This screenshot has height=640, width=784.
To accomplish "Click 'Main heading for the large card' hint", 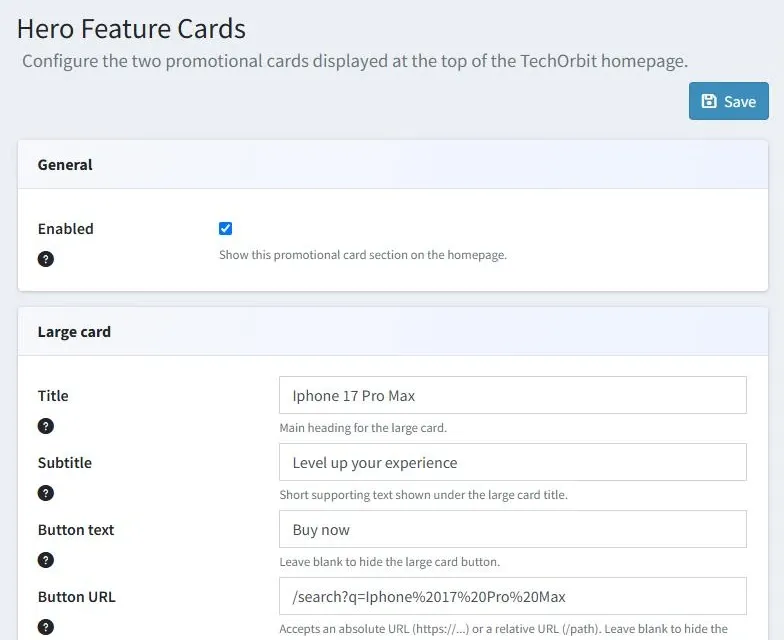I will pyautogui.click(x=363, y=428).
